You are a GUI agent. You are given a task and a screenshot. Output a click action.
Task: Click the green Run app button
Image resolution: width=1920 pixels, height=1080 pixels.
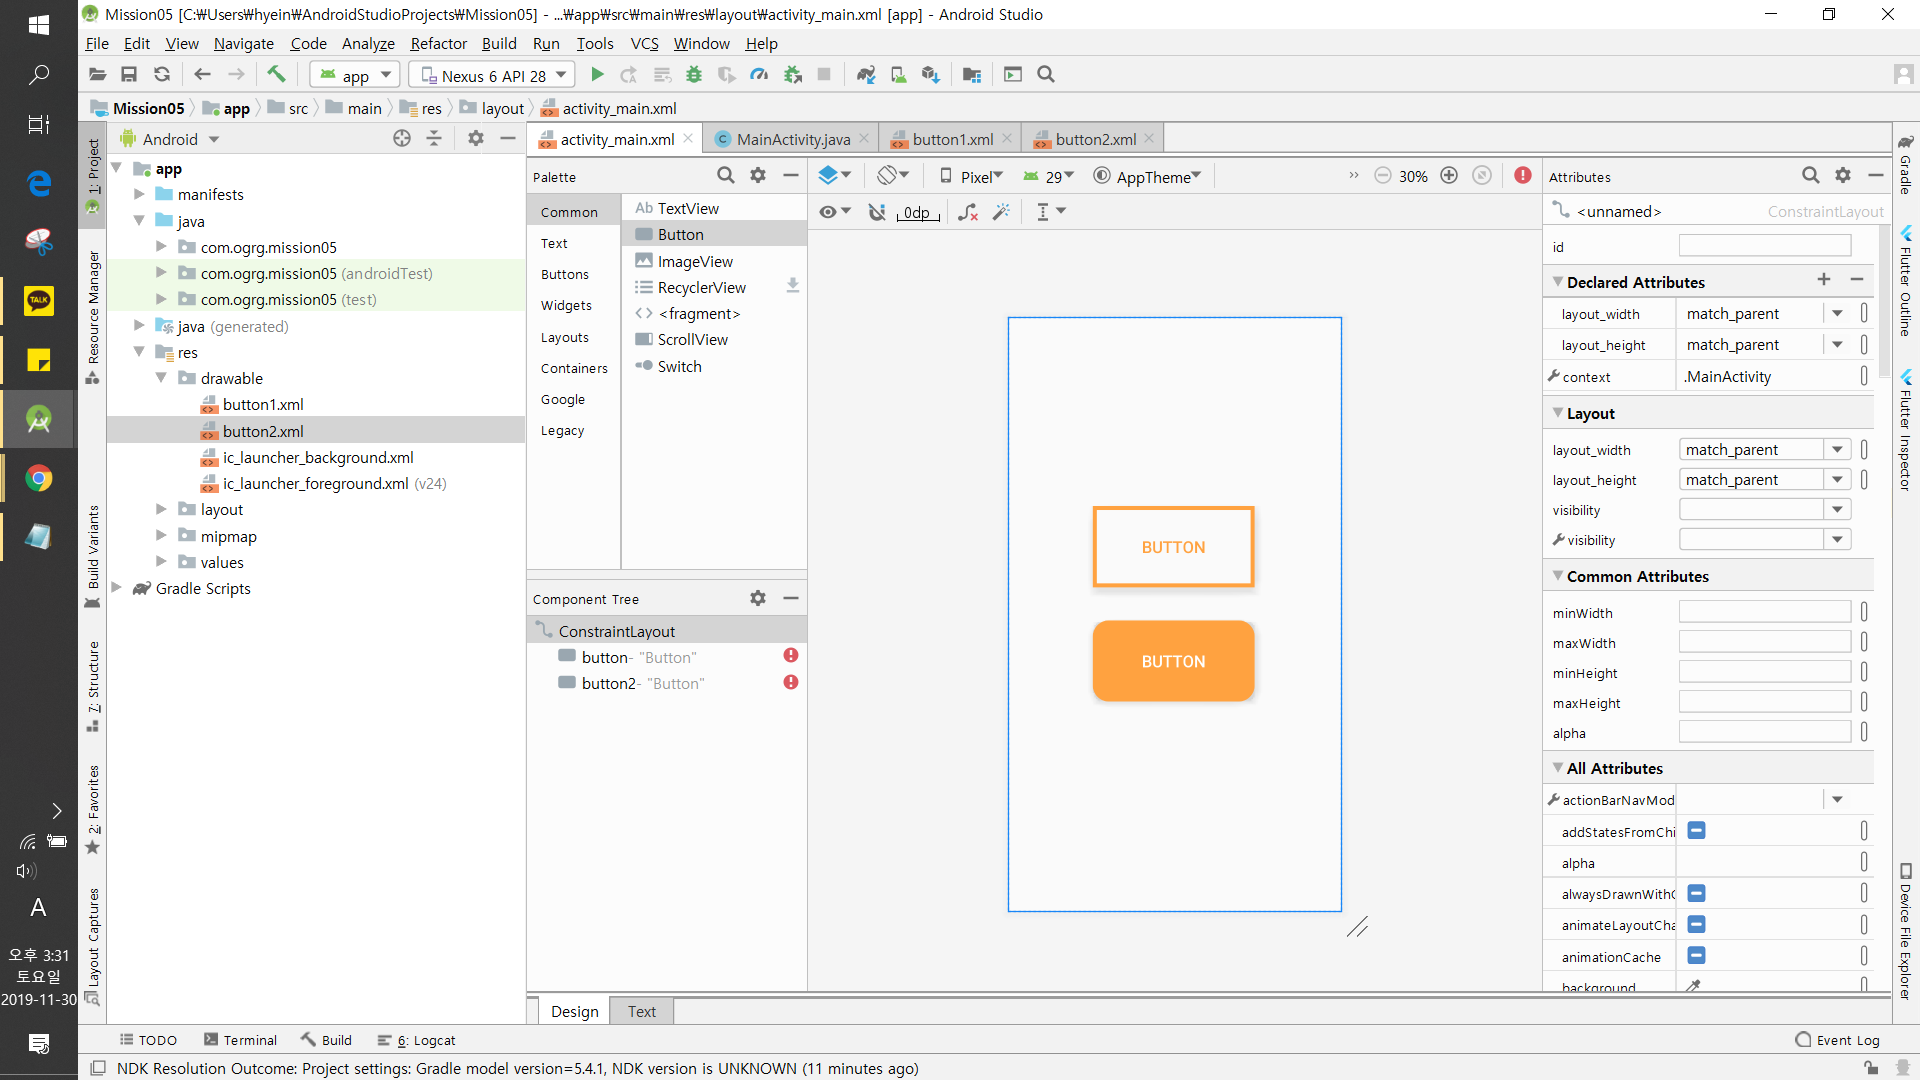pyautogui.click(x=597, y=75)
